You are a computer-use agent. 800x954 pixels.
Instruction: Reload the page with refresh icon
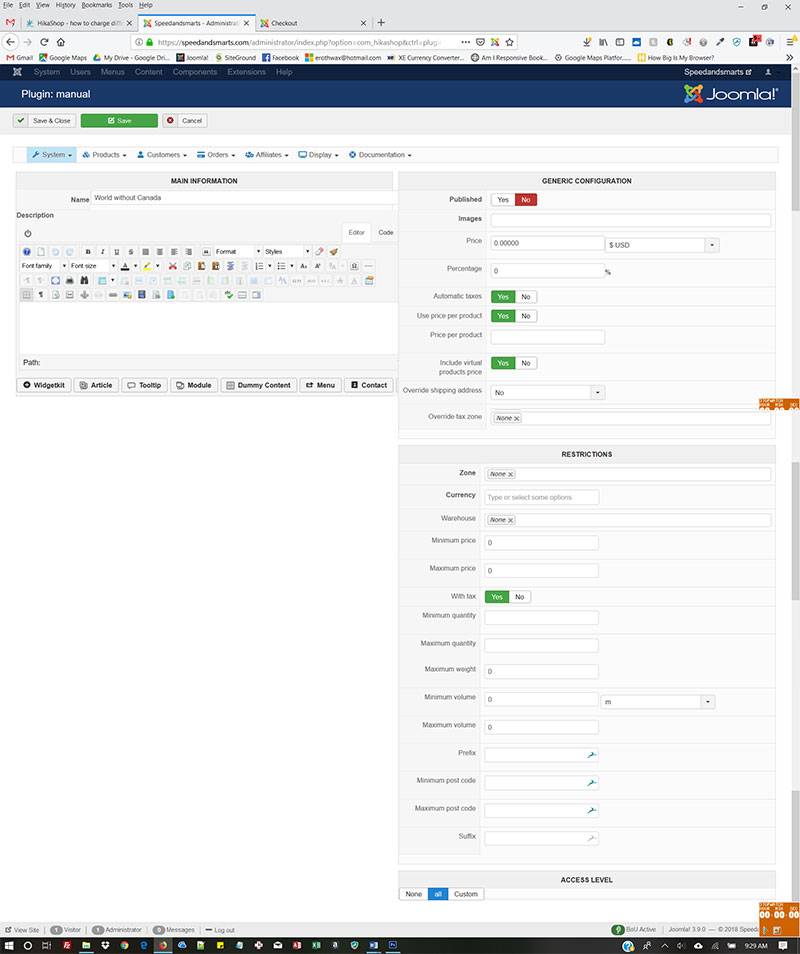[x=44, y=42]
